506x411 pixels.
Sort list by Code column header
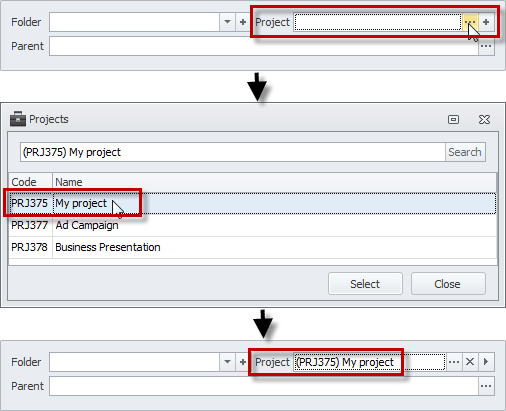[x=30, y=182]
